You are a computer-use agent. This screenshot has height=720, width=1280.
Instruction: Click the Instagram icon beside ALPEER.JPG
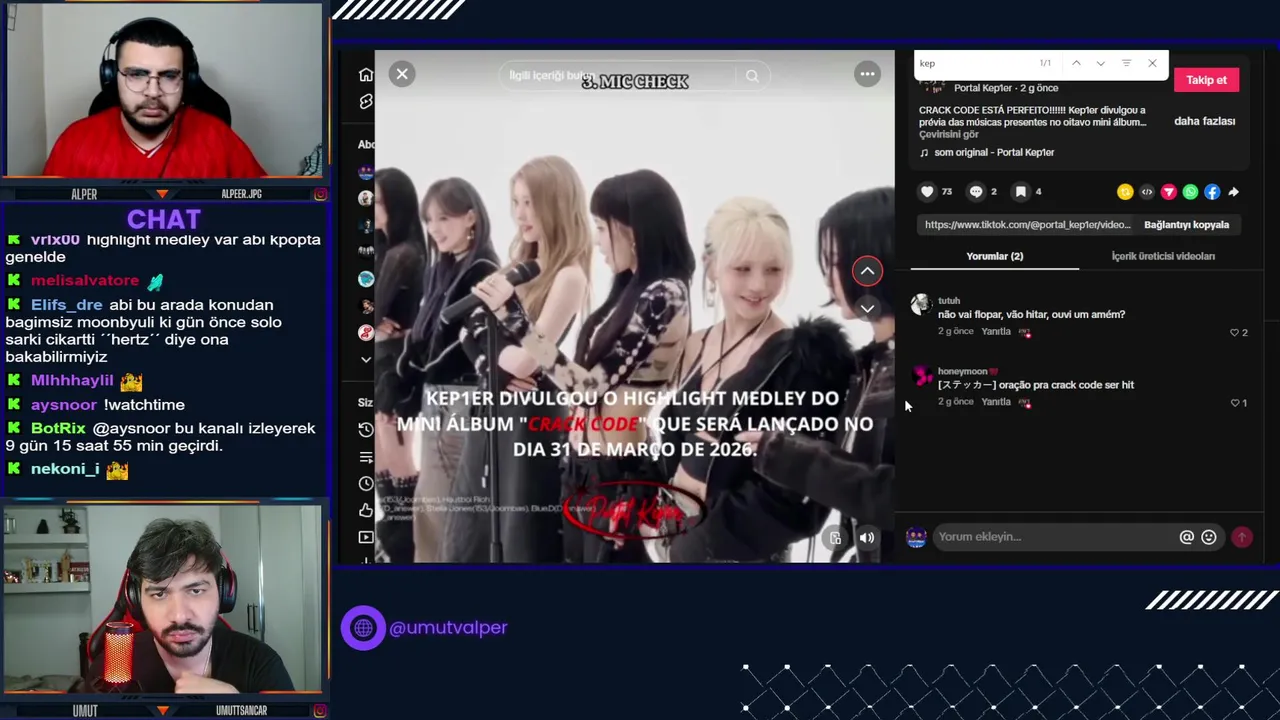[320, 194]
